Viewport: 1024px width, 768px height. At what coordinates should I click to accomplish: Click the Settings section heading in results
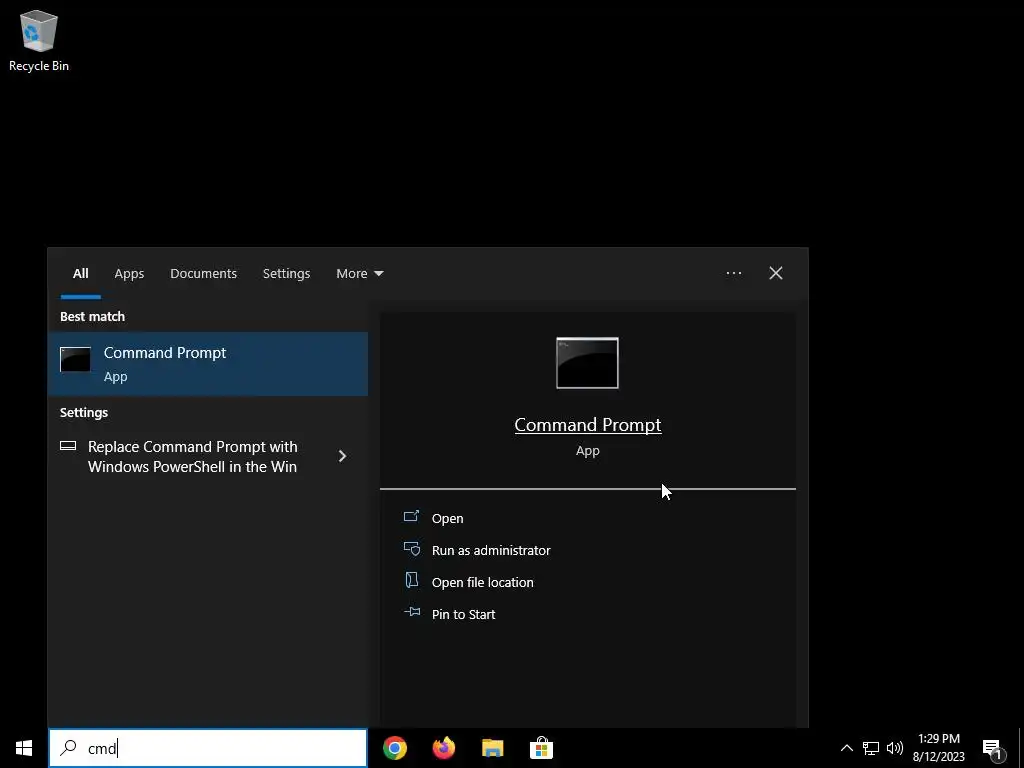pos(84,413)
